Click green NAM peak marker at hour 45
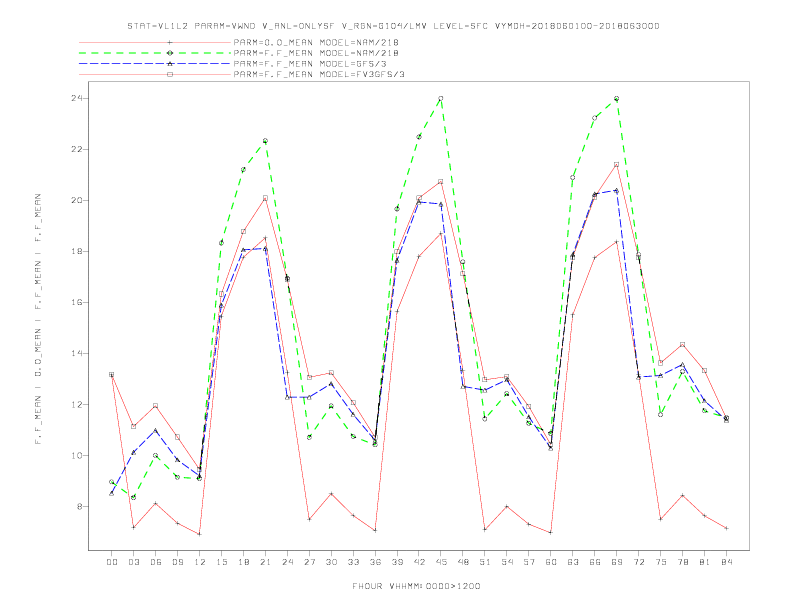Viewport: 792px width, 612px height. point(441,98)
